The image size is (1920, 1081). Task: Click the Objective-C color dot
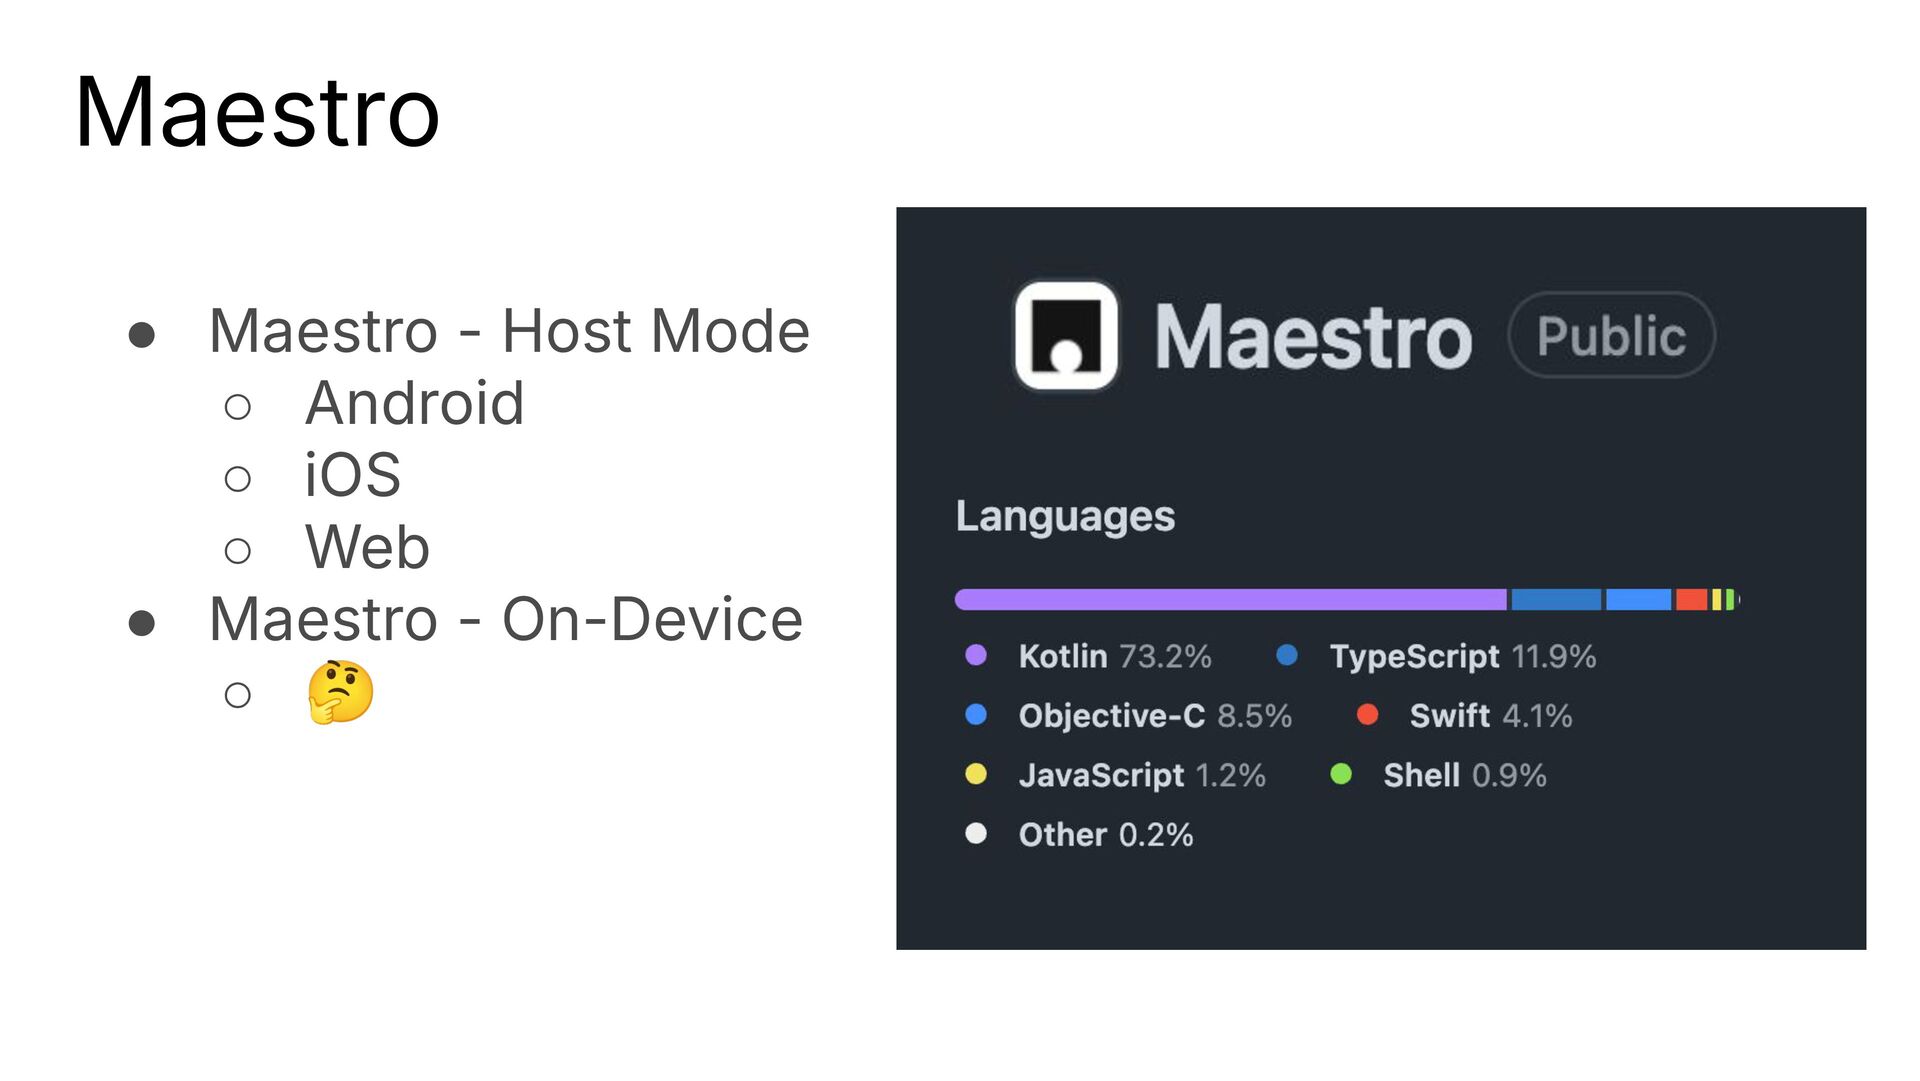976,714
